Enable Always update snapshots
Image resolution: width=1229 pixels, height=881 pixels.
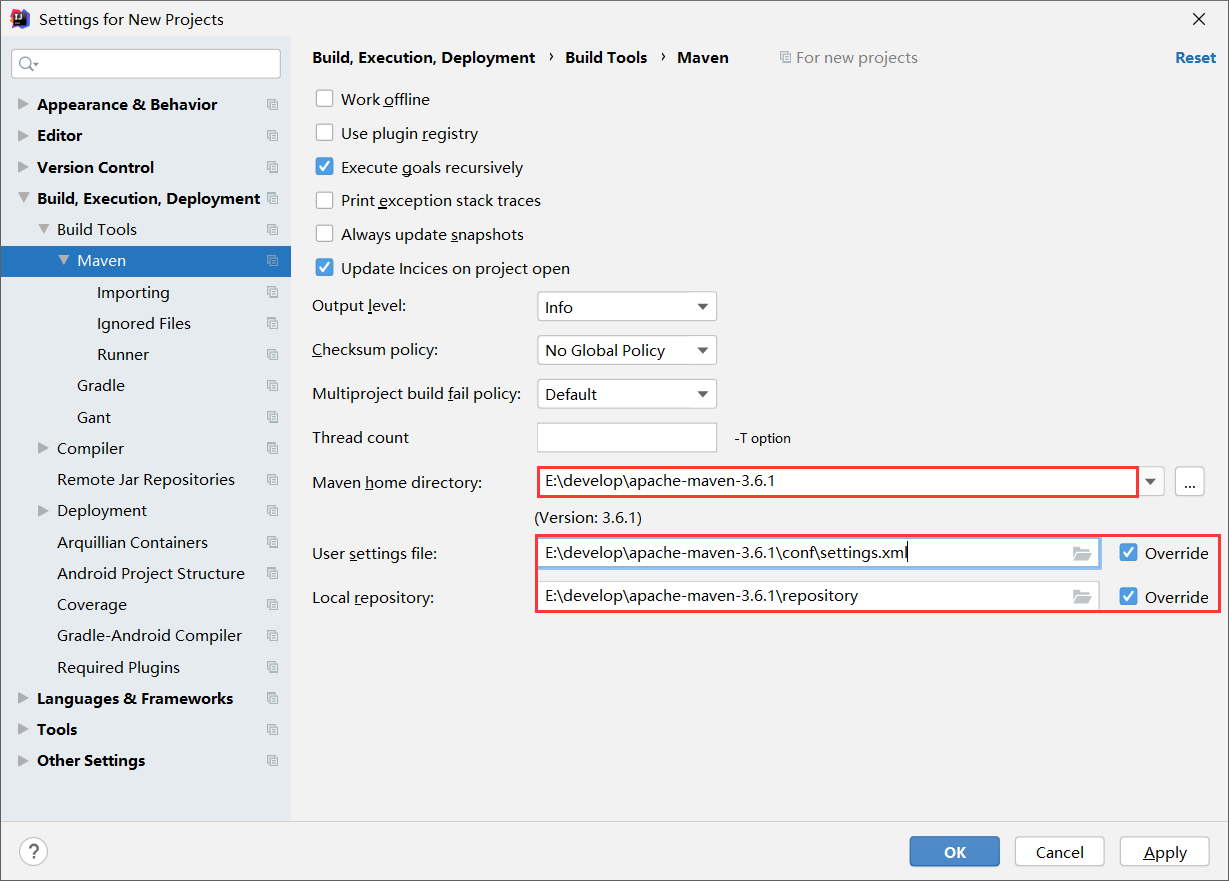click(324, 234)
